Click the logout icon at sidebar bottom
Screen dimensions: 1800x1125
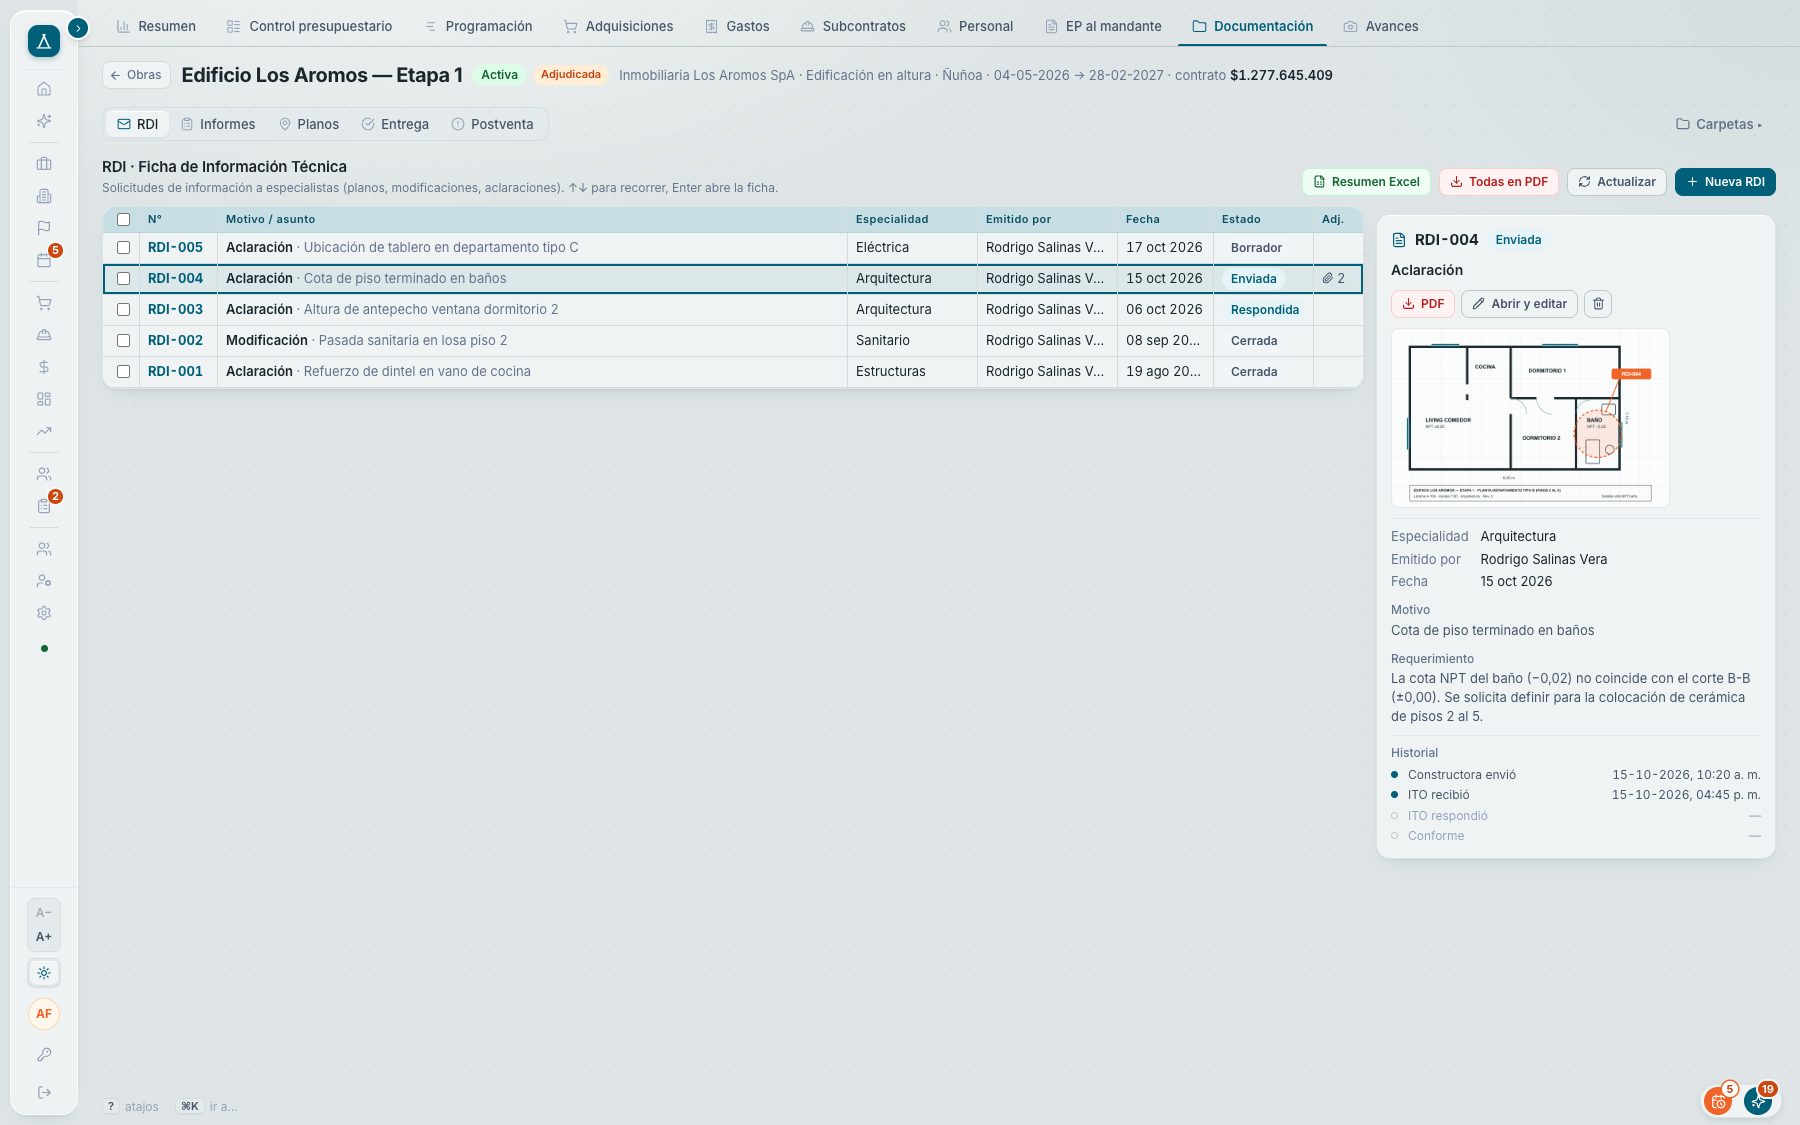[44, 1093]
